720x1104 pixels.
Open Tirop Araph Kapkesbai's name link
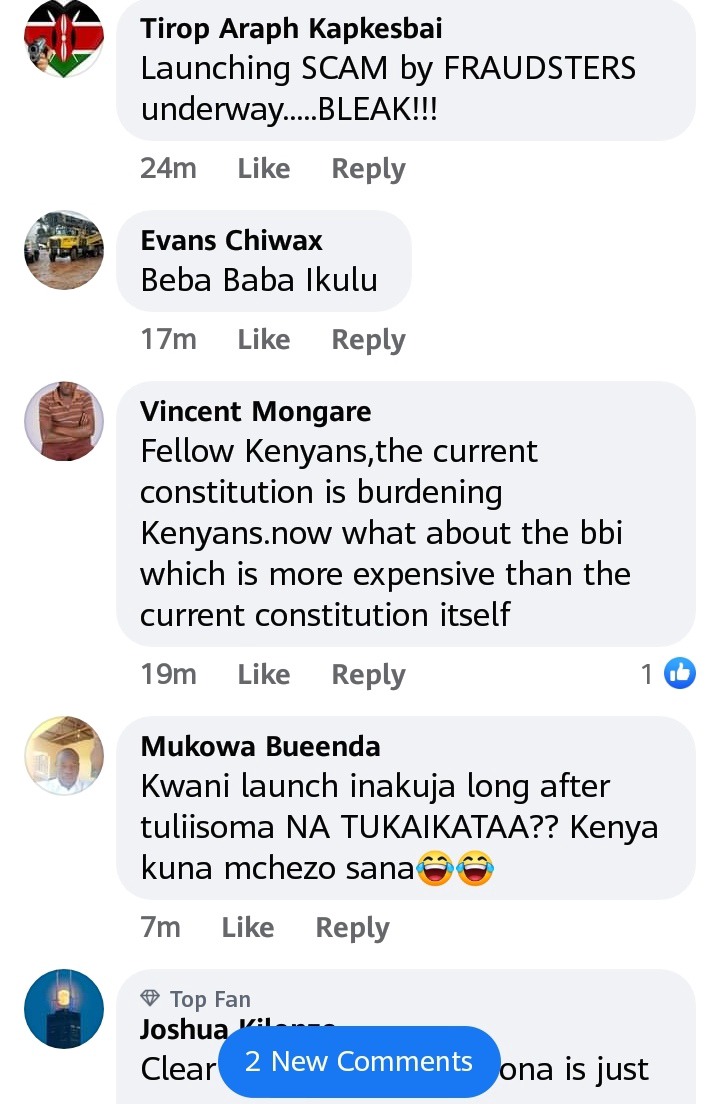291,29
